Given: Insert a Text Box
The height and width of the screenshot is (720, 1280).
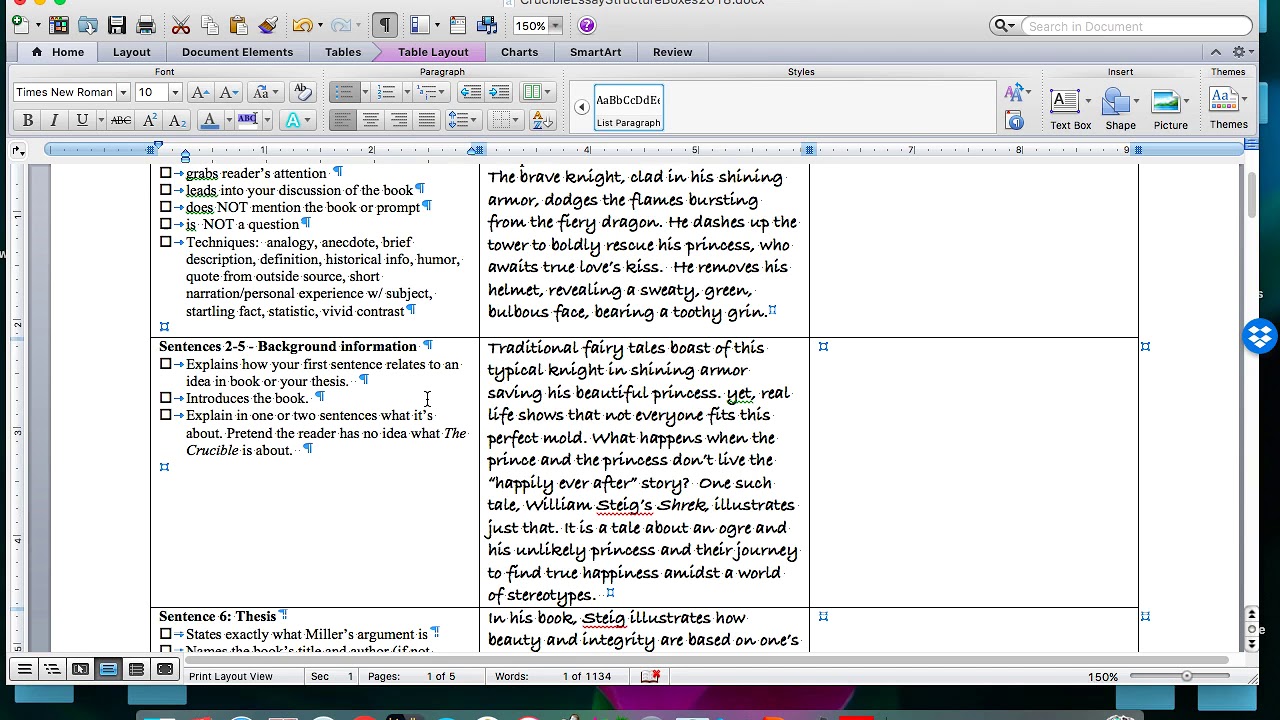Looking at the screenshot, I should [1070, 108].
